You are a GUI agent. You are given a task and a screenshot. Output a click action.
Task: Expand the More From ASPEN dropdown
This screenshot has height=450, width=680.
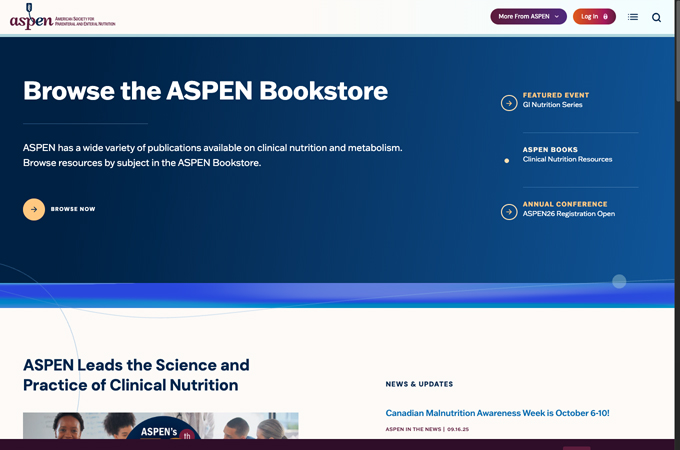(528, 16)
